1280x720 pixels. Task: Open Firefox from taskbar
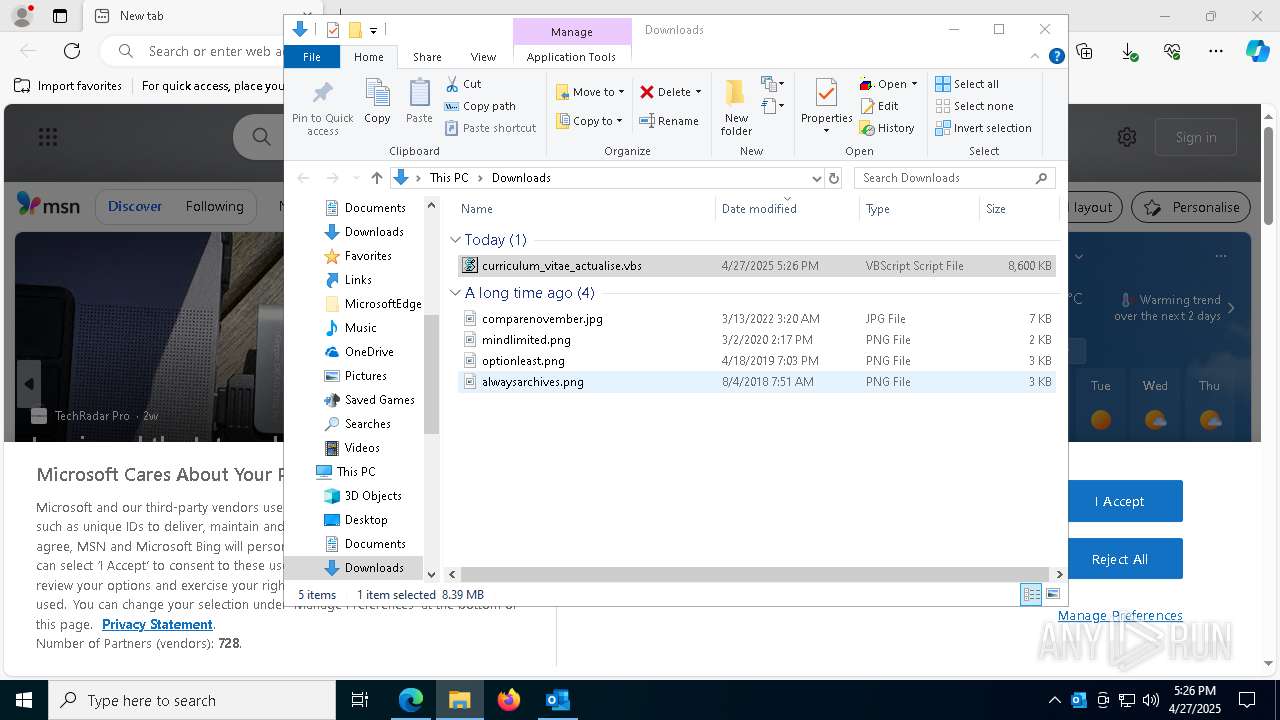pos(508,700)
